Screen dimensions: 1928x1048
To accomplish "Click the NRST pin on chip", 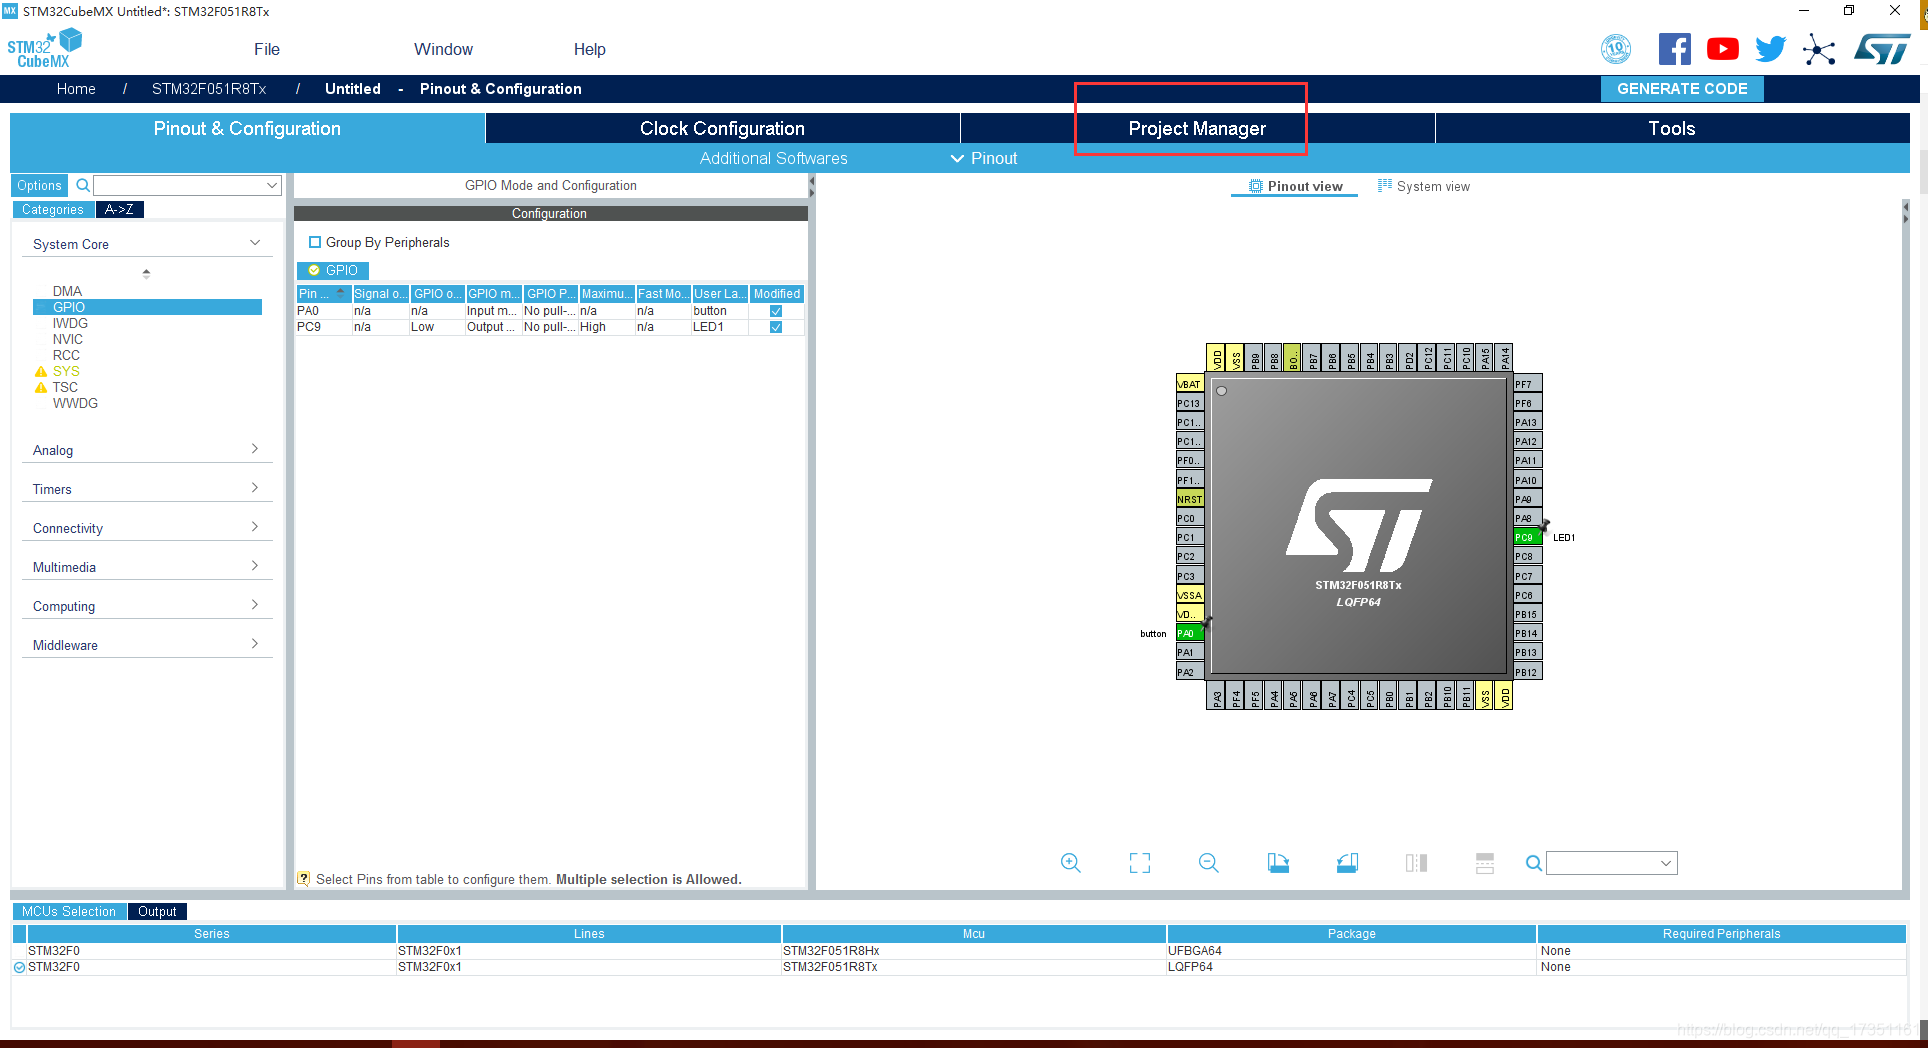I will (x=1190, y=499).
